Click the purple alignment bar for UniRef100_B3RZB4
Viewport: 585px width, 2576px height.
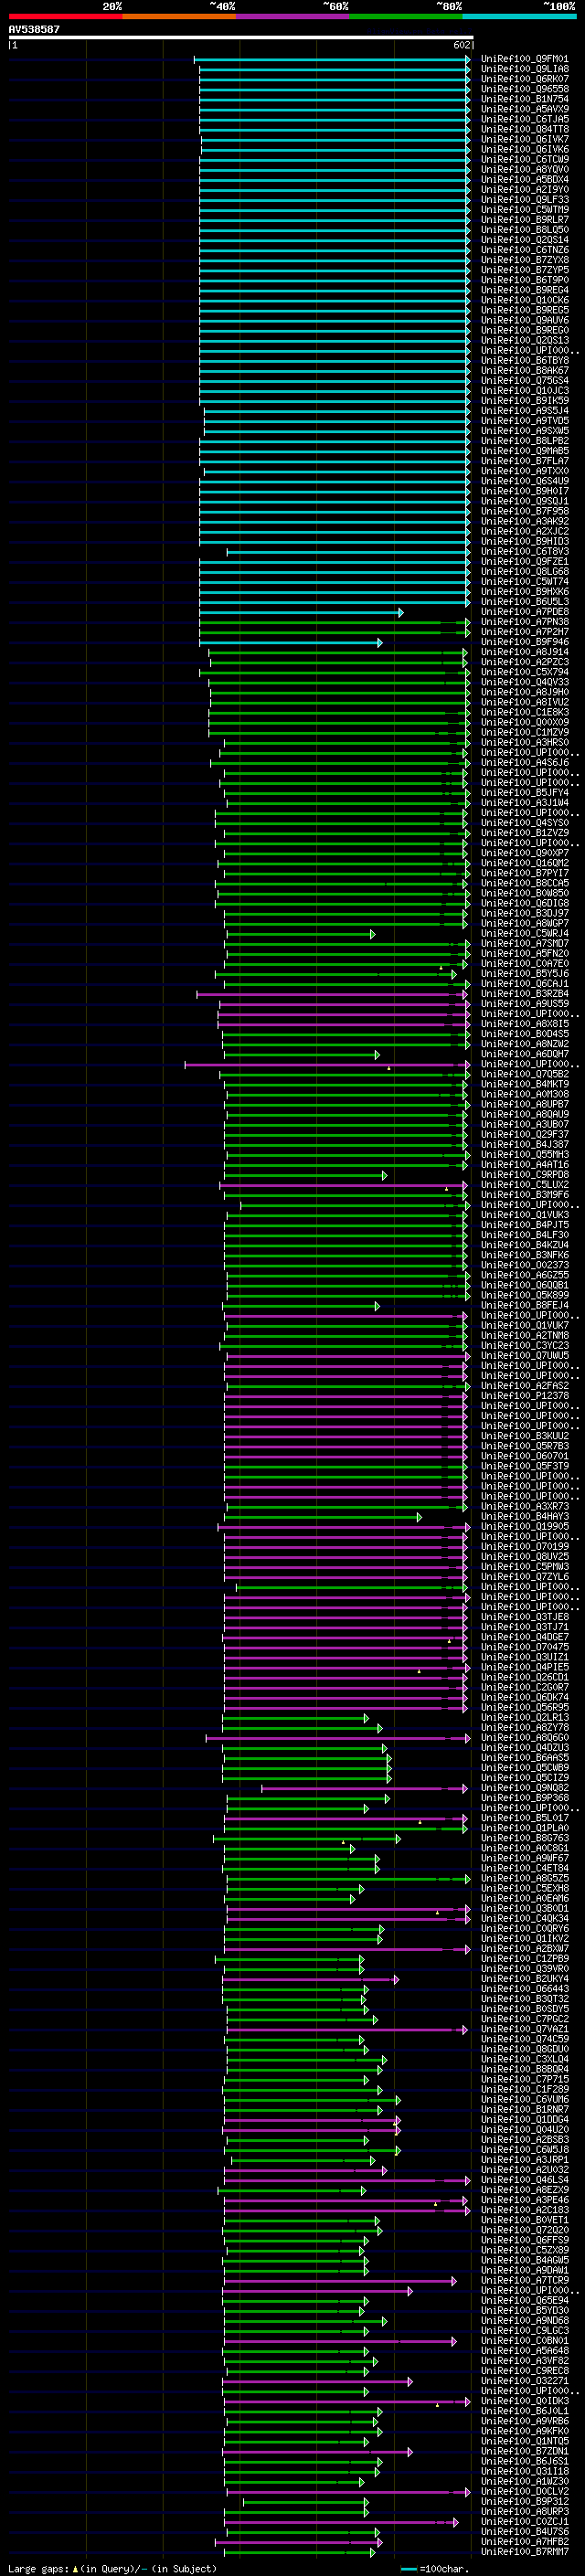click(333, 994)
